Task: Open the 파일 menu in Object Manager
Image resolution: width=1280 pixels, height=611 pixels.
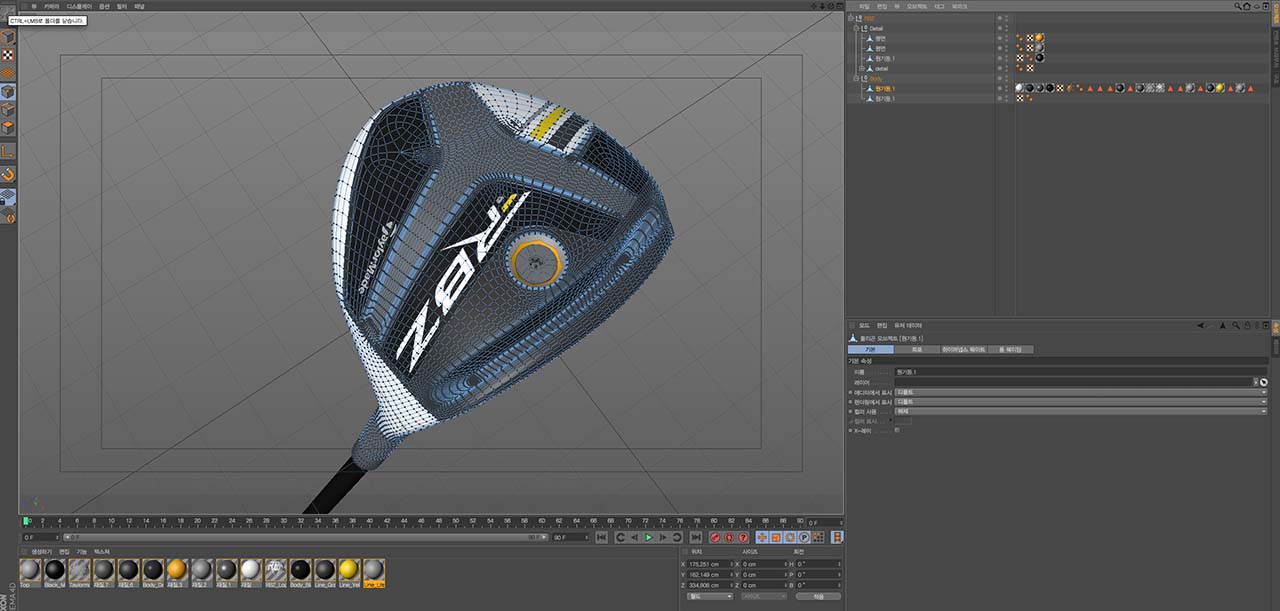Action: click(865, 6)
